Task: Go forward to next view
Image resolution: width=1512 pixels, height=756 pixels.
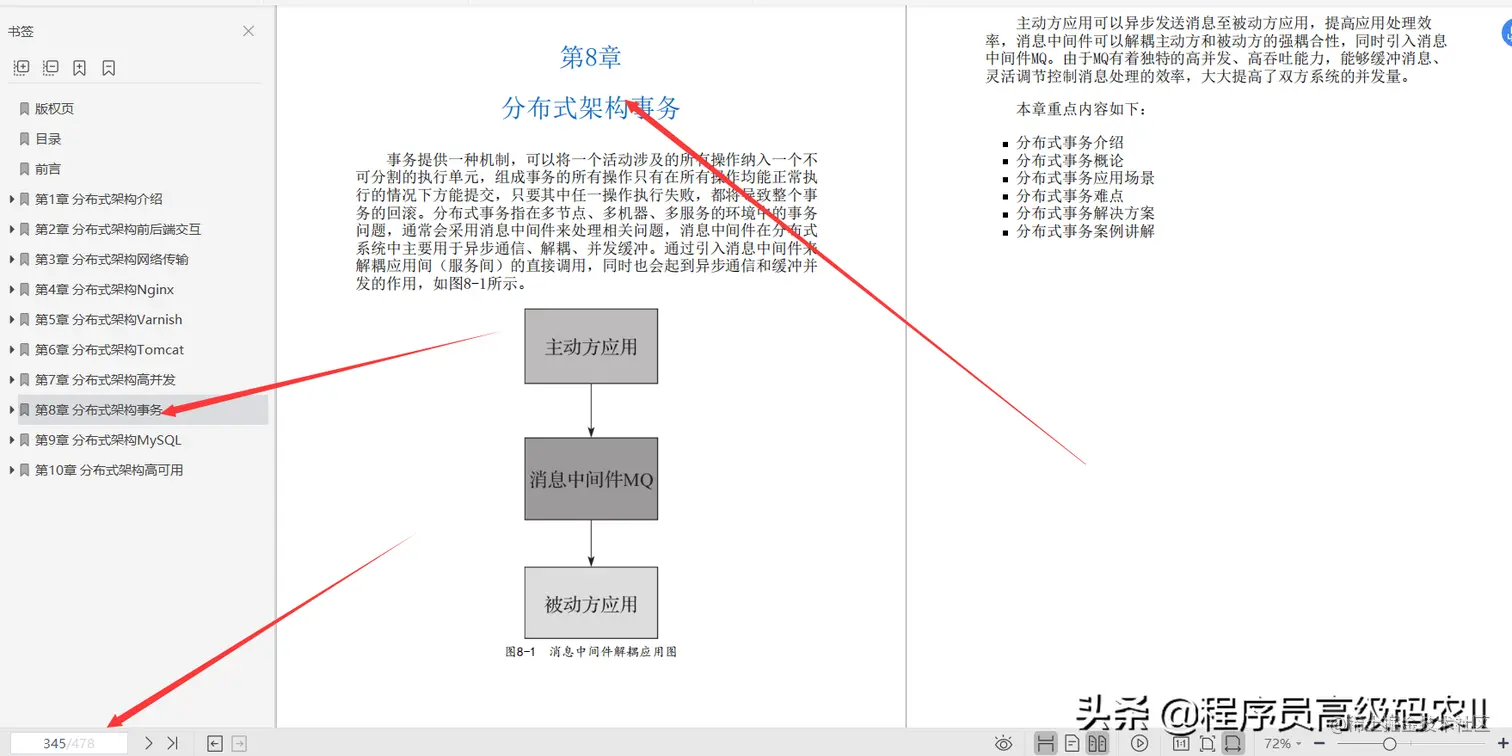Action: 239,743
